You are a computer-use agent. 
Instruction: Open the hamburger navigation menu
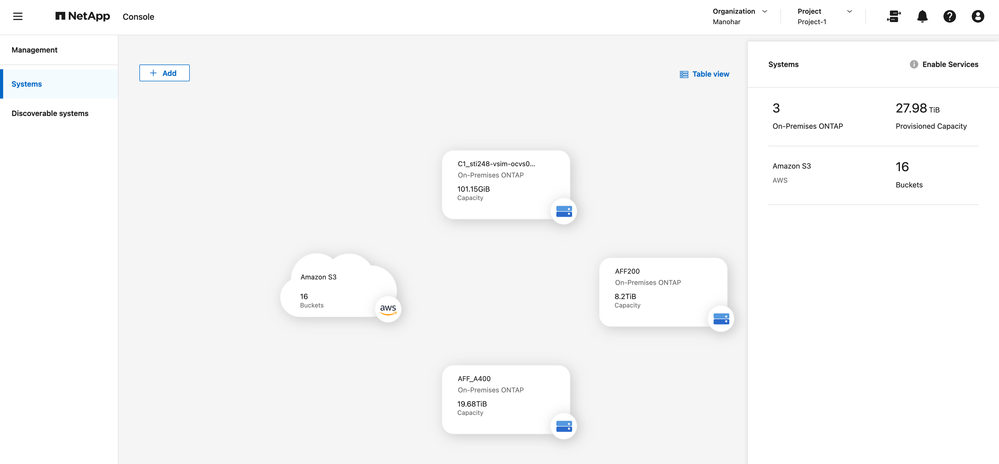tap(18, 17)
